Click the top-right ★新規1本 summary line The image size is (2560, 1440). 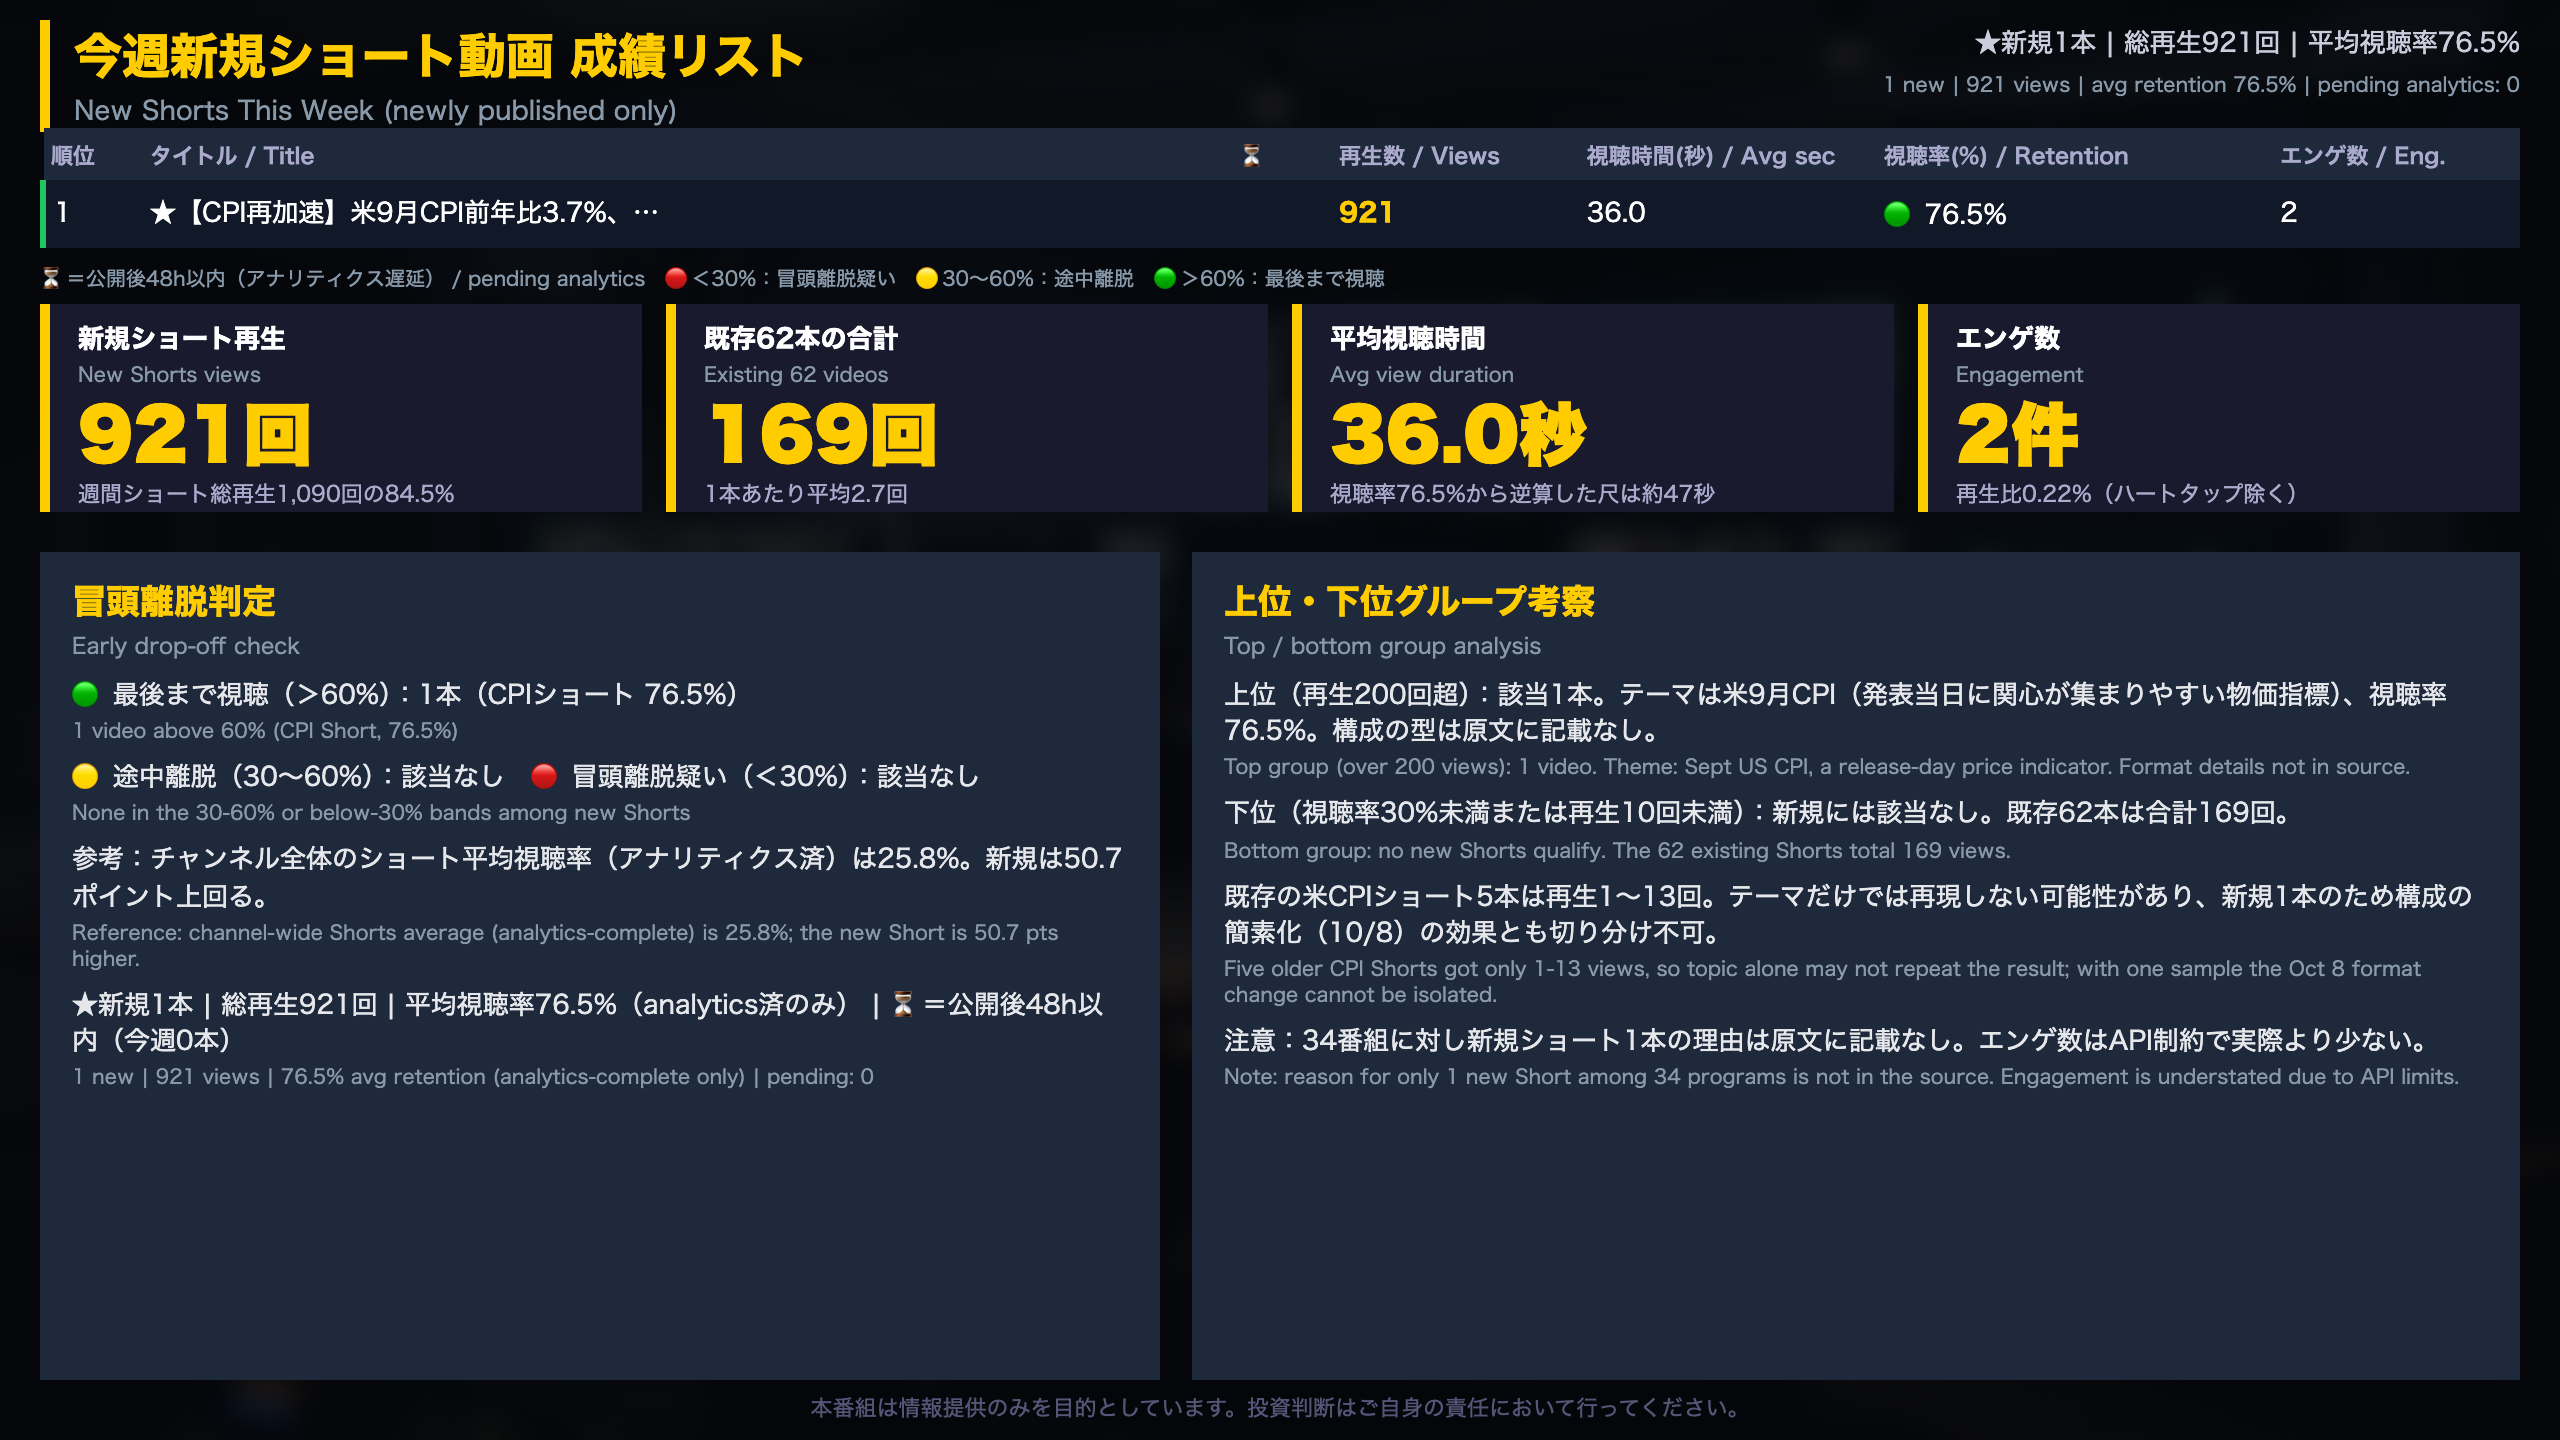pos(2246,43)
